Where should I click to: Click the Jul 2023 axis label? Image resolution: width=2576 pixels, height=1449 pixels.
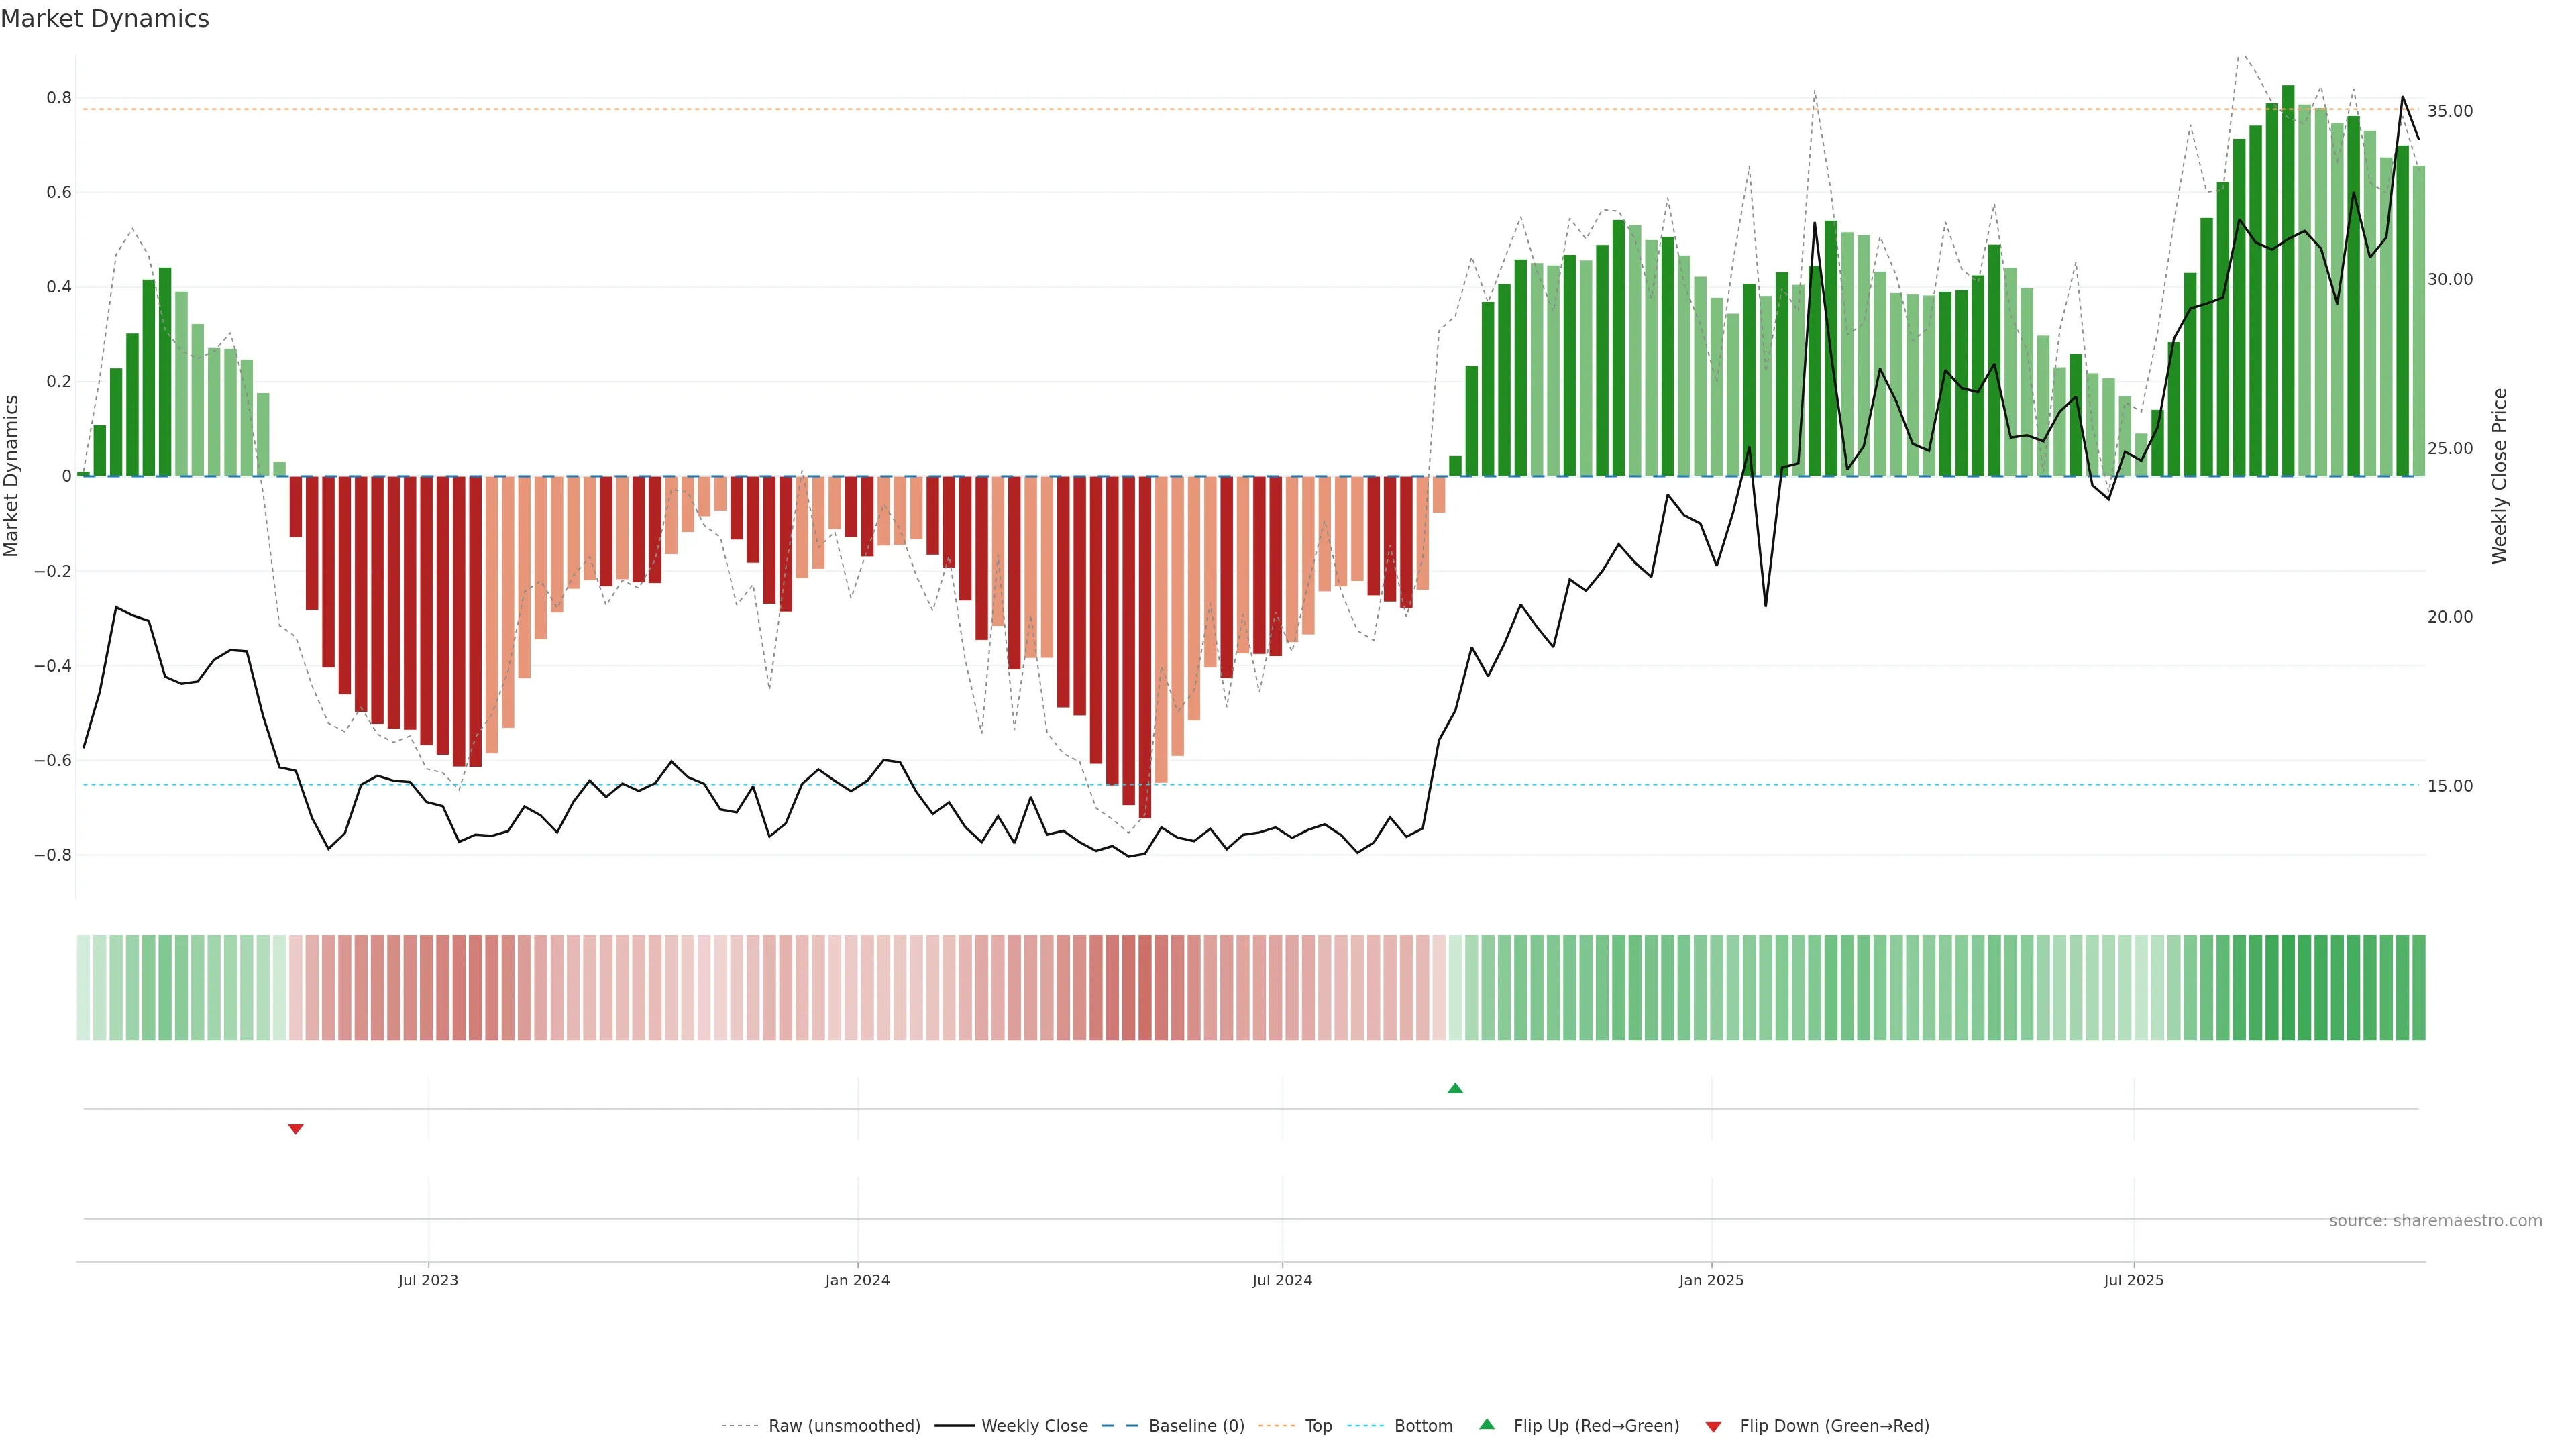(x=428, y=1280)
